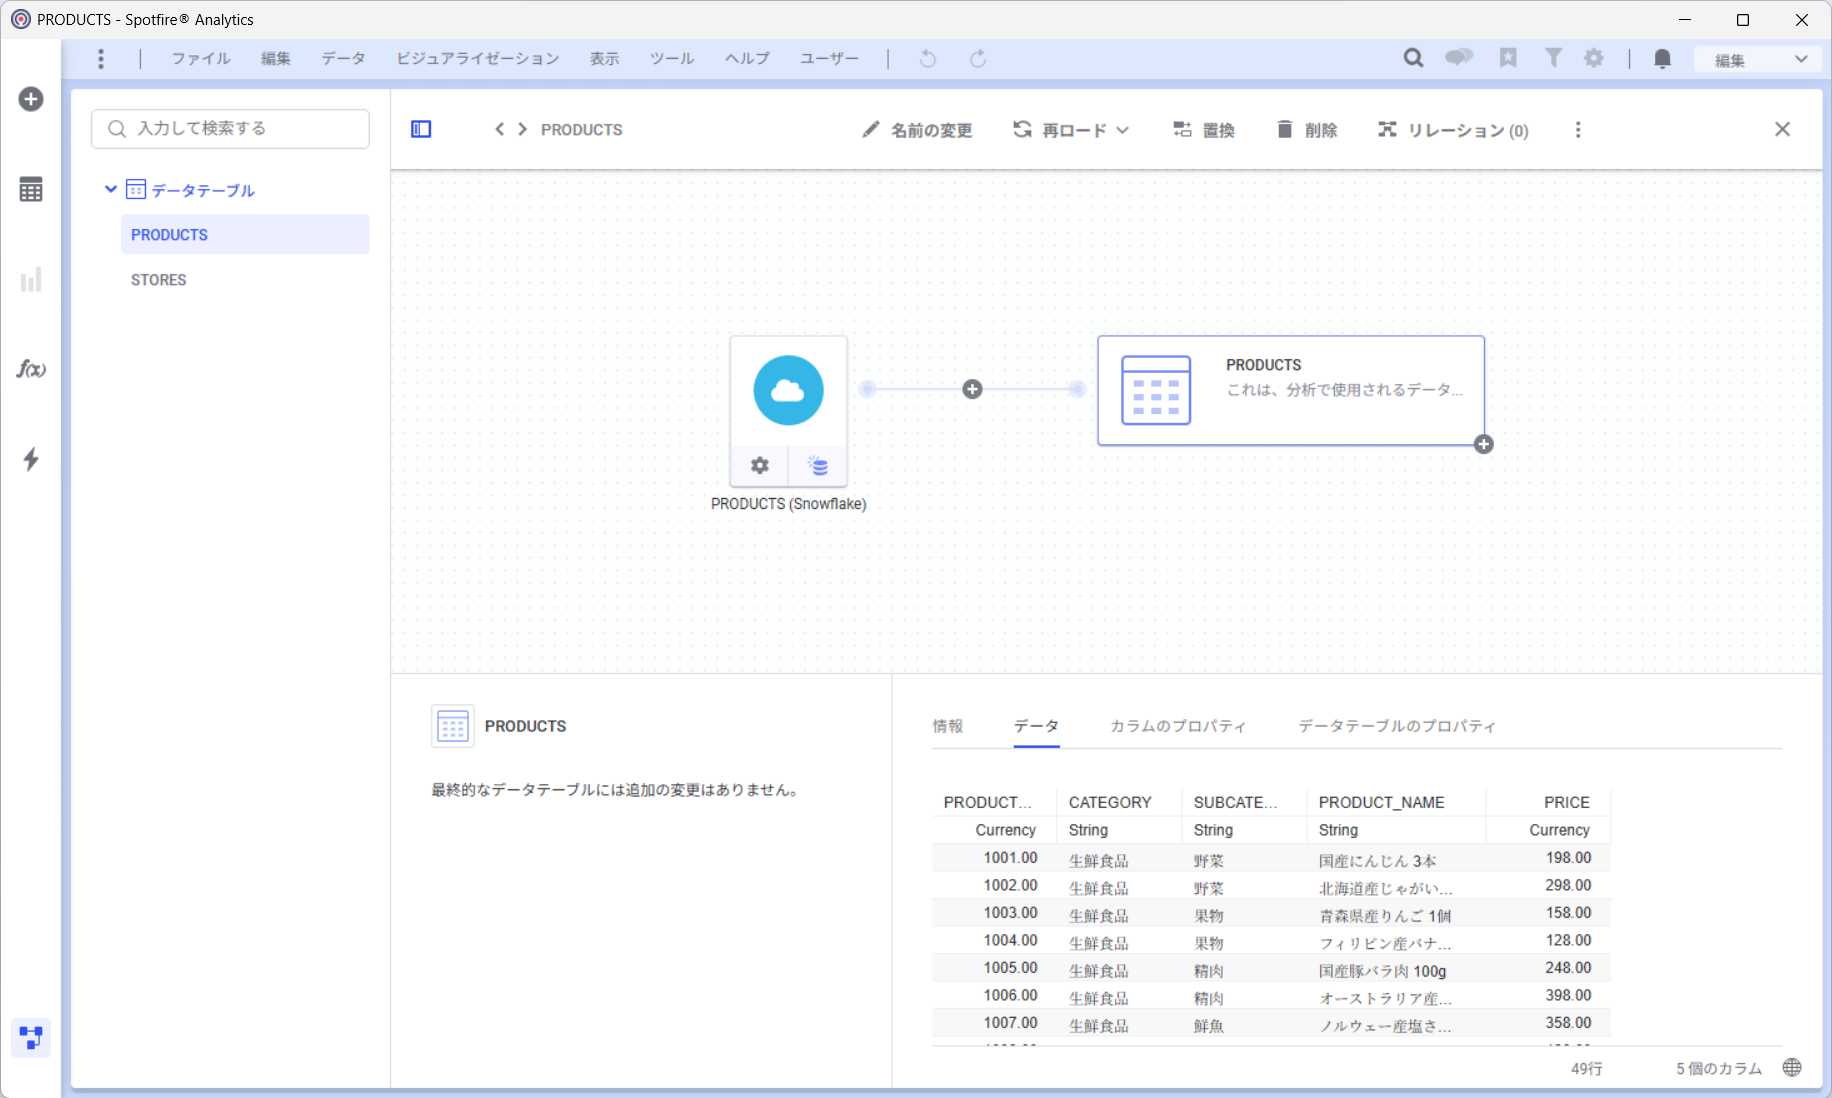Click the search magnifier icon in top bar

click(x=1413, y=58)
